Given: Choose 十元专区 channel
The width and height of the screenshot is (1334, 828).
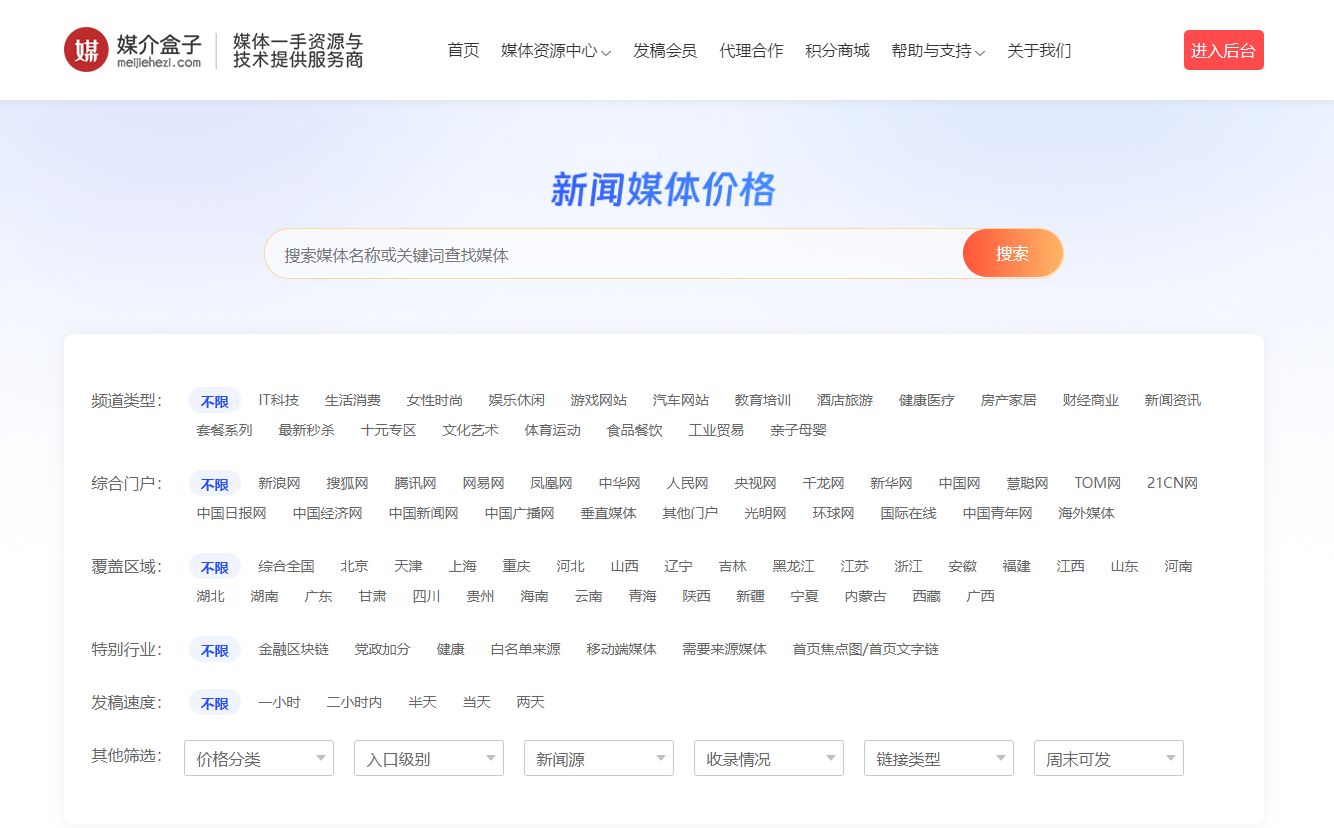Looking at the screenshot, I should (x=388, y=430).
